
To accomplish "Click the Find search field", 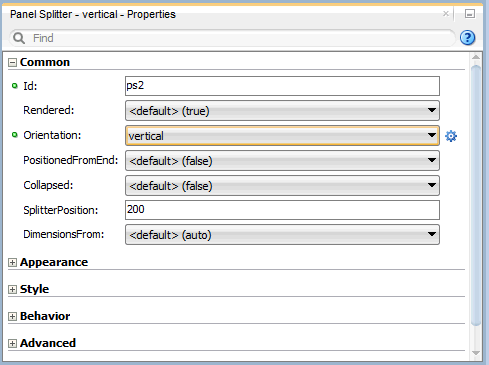I will [x=232, y=38].
